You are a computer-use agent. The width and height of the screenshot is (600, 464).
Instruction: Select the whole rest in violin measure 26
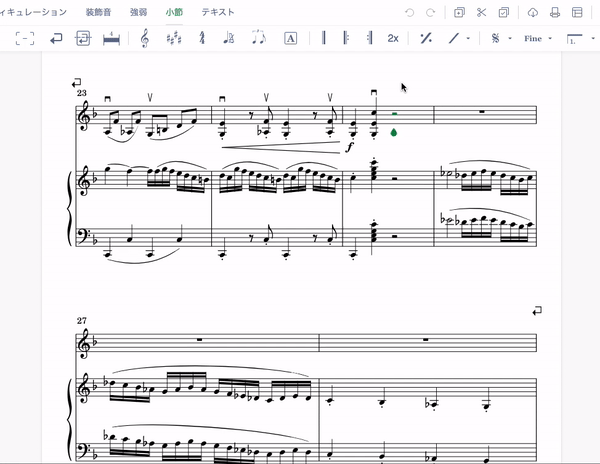tap(482, 112)
